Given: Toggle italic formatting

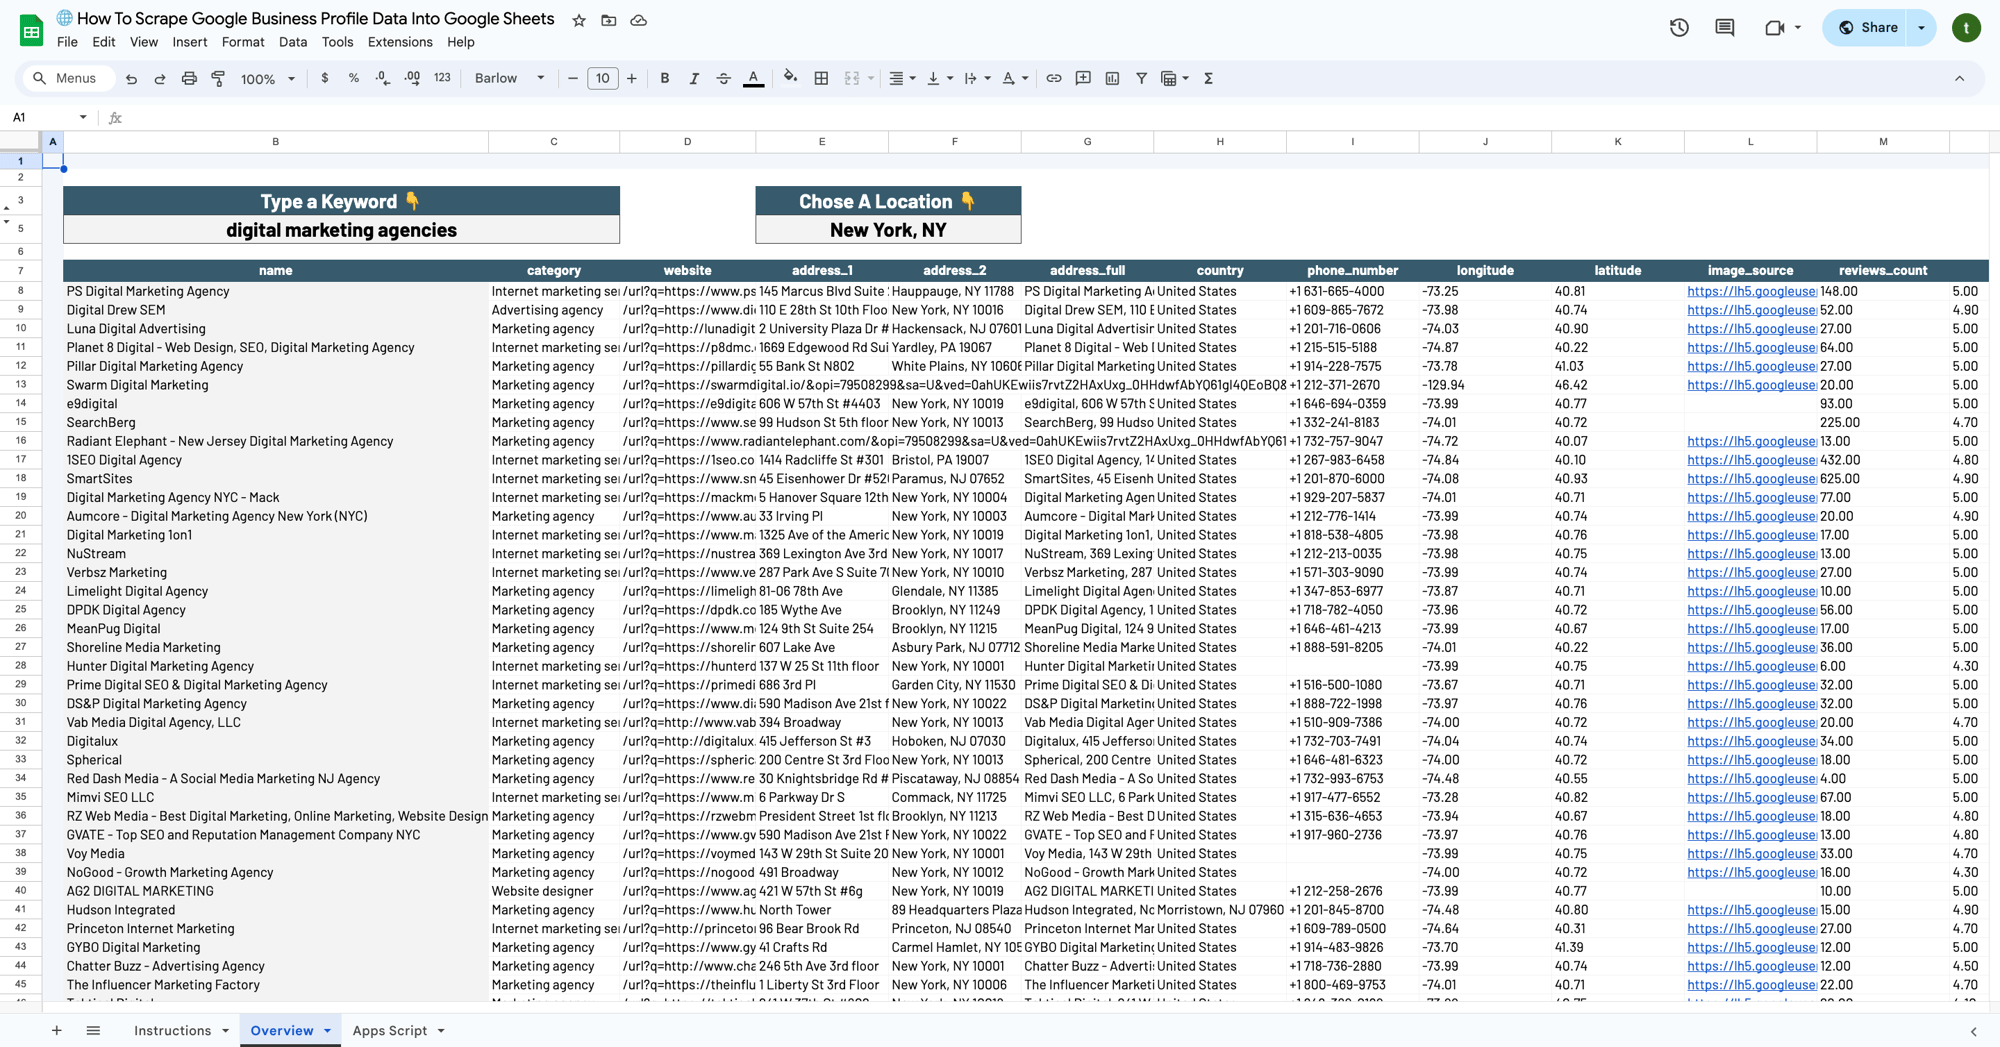Looking at the screenshot, I should point(694,78).
